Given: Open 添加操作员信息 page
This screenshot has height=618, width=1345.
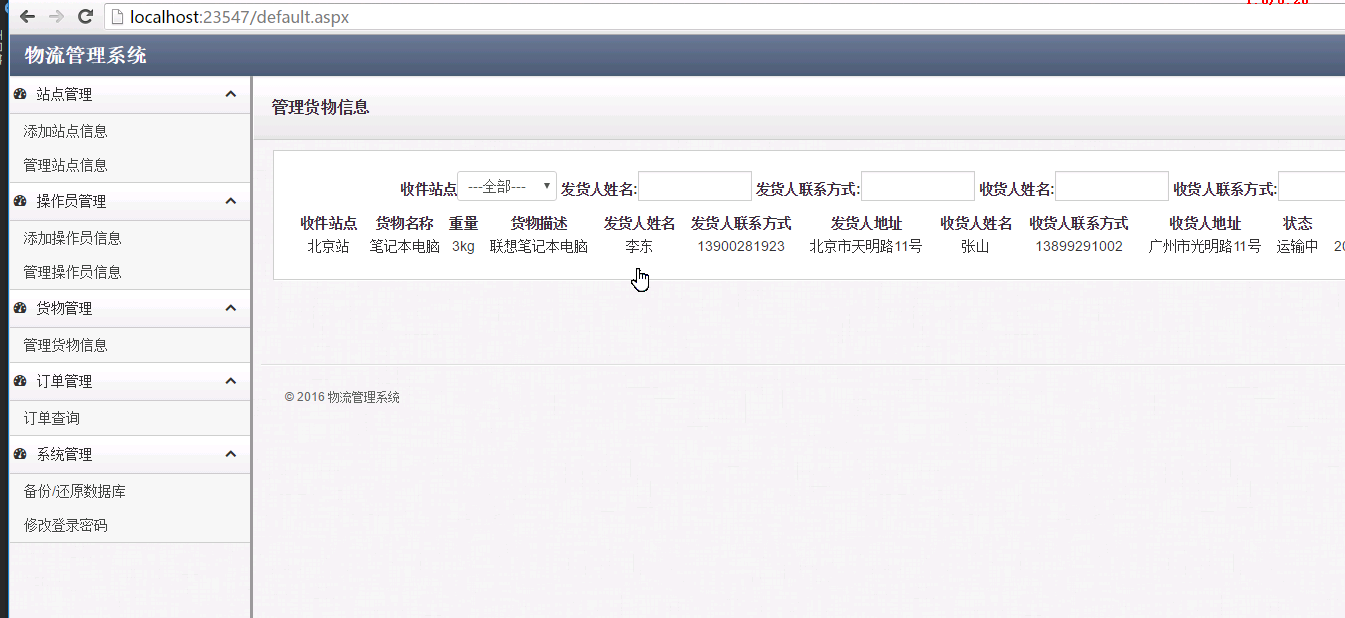Looking at the screenshot, I should pos(73,238).
